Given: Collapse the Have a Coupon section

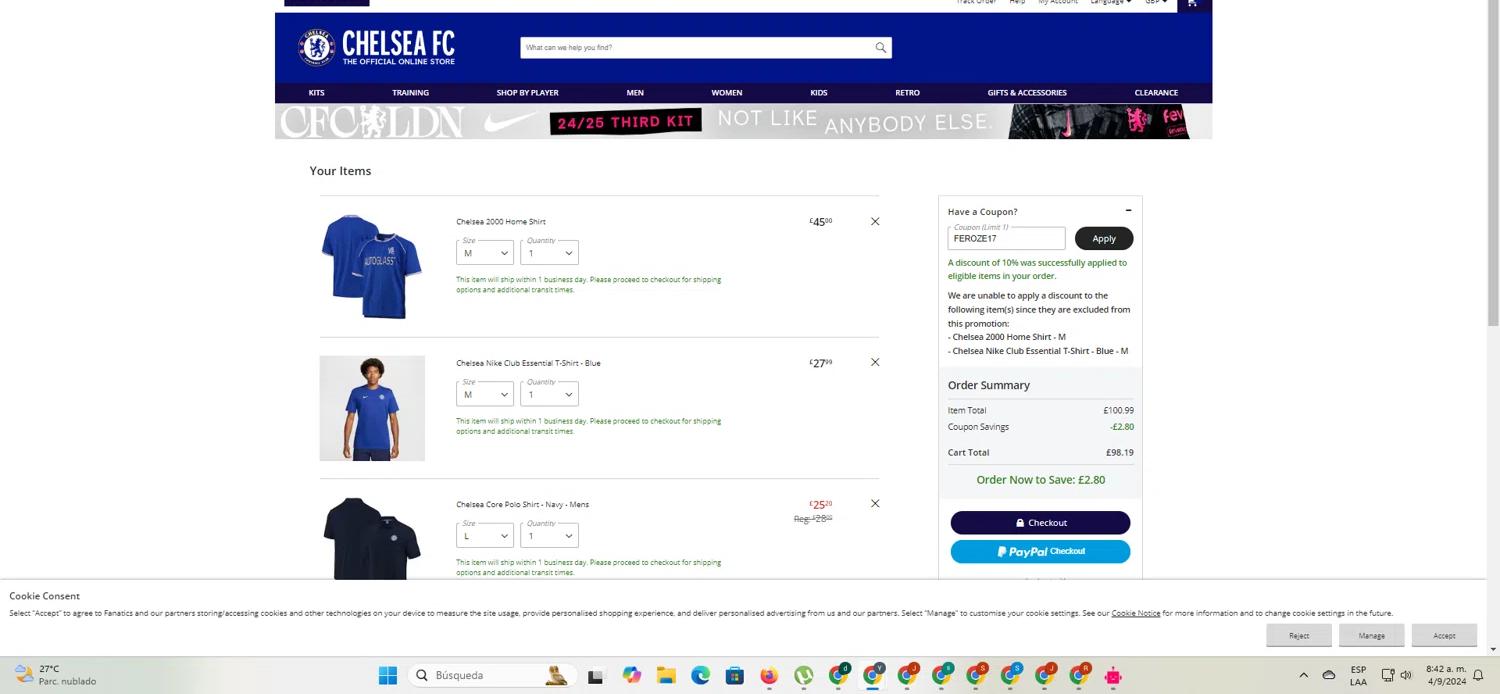Looking at the screenshot, I should click(1128, 211).
